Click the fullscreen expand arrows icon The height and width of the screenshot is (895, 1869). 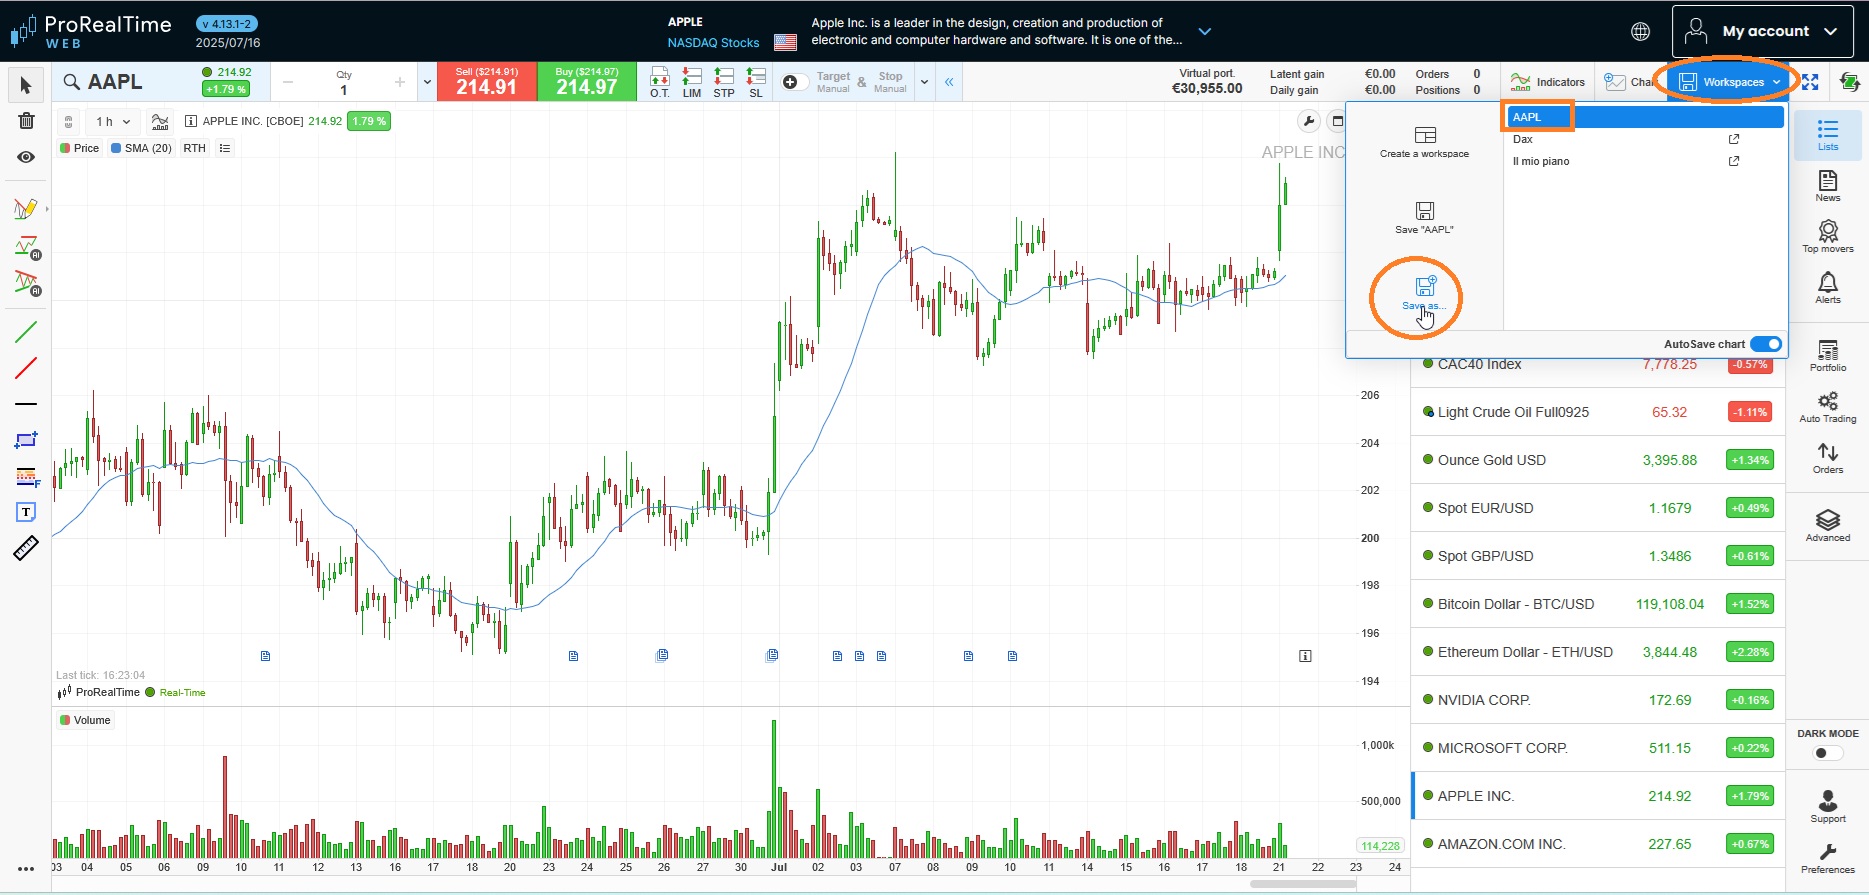click(1810, 82)
